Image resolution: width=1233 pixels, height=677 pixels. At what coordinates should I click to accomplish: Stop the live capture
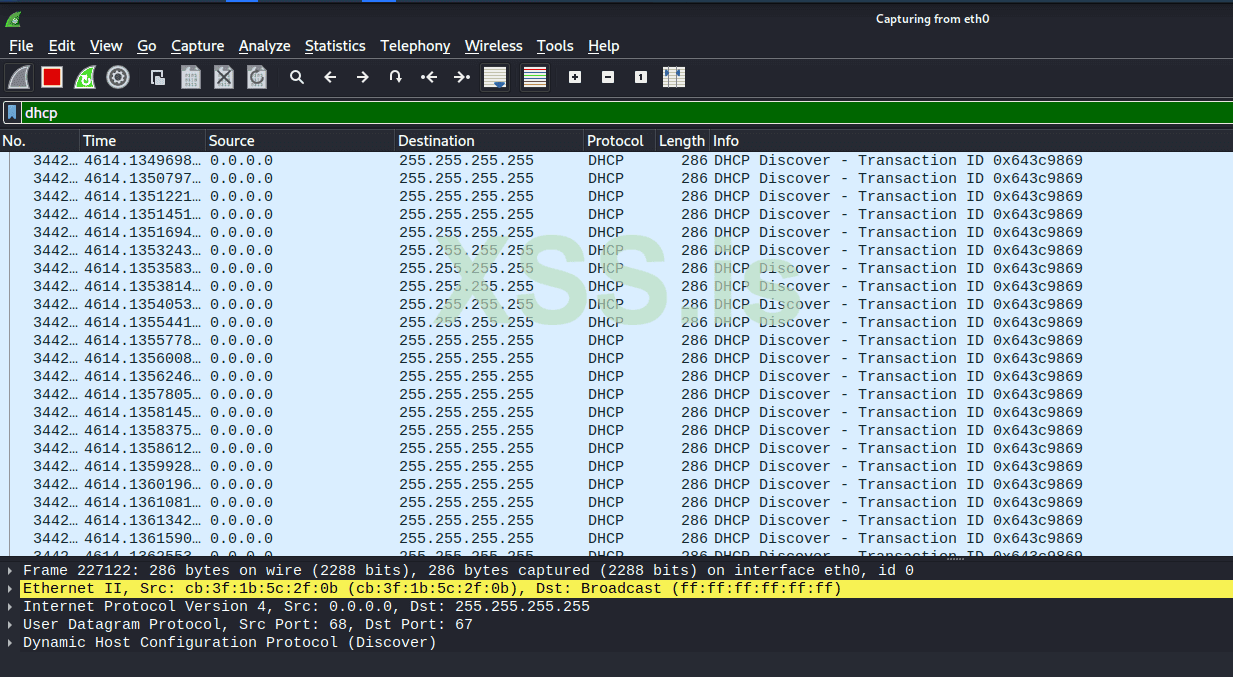coord(51,77)
